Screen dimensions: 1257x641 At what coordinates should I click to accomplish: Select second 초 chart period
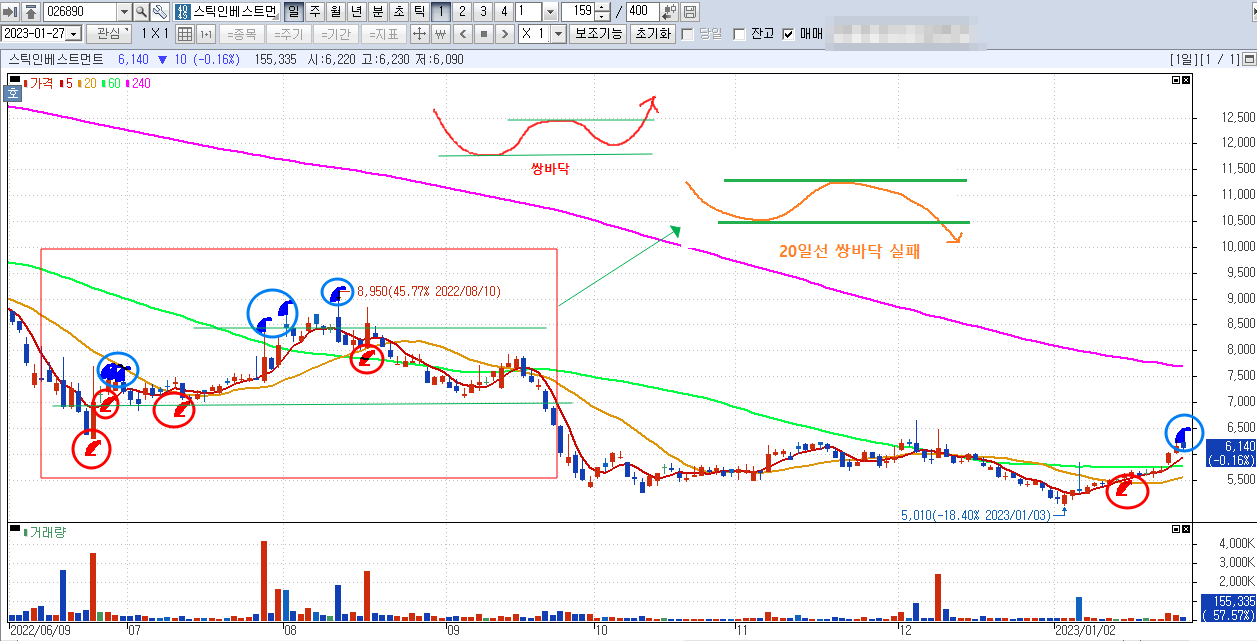[x=397, y=12]
